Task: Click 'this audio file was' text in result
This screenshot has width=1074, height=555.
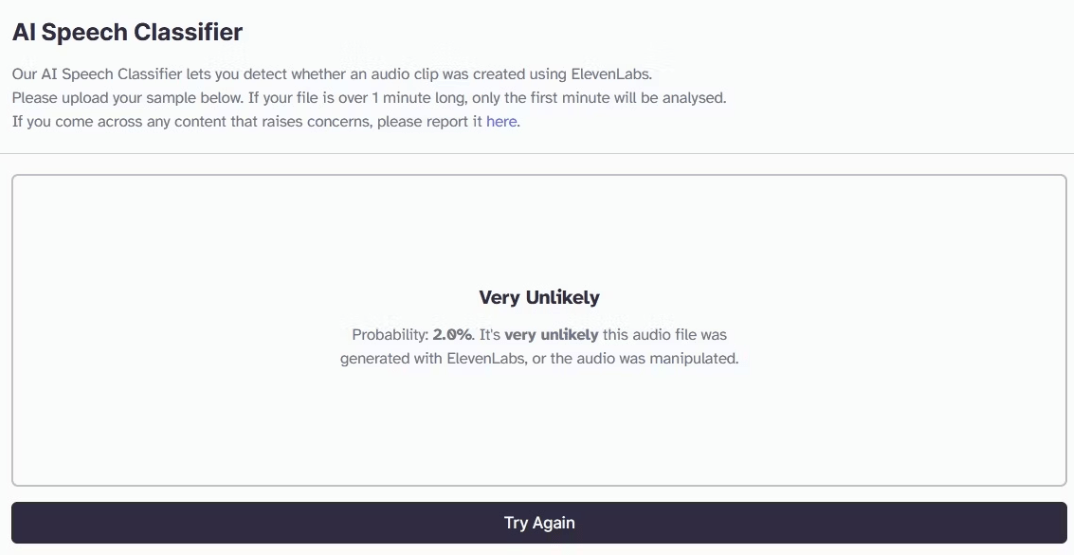Action: (664, 335)
